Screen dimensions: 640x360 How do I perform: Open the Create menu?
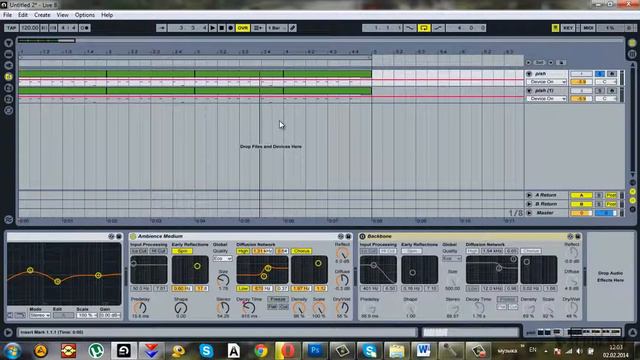(x=42, y=15)
